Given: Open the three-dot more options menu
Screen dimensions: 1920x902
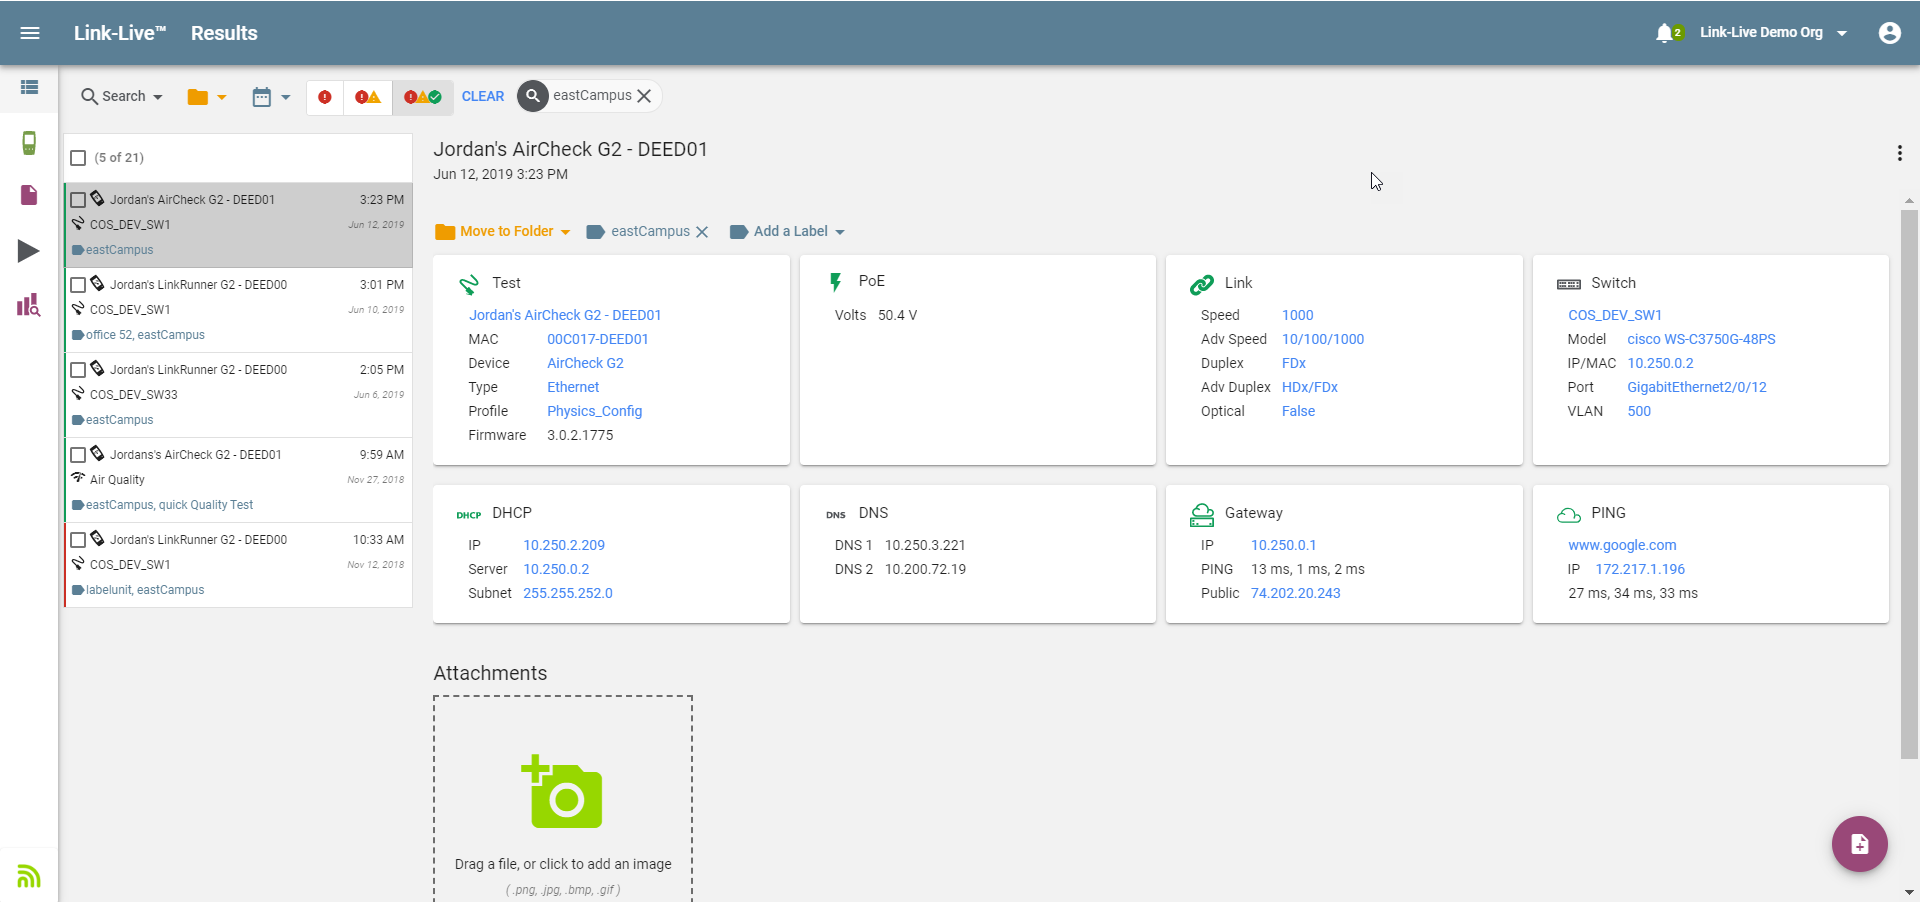Looking at the screenshot, I should pos(1899,153).
